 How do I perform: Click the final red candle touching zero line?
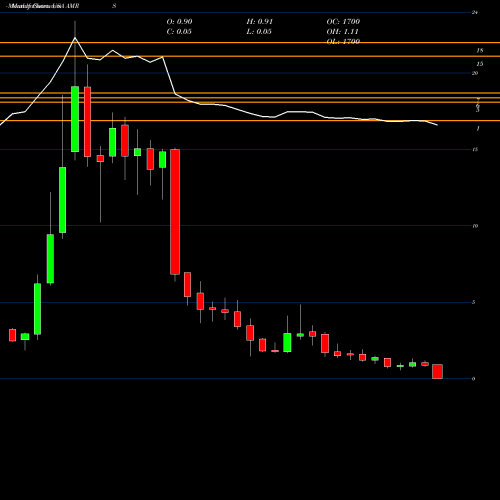click(437, 371)
